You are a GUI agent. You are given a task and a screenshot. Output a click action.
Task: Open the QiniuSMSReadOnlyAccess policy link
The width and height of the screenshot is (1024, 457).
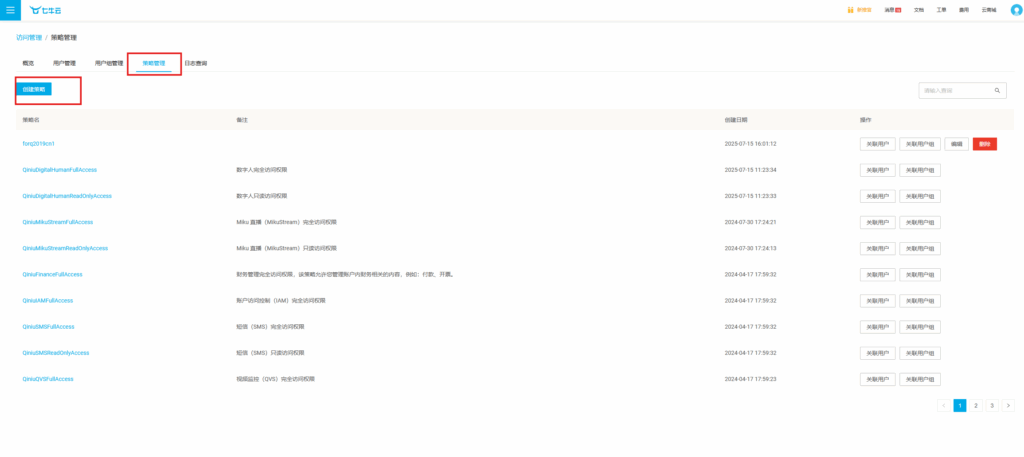tap(56, 353)
